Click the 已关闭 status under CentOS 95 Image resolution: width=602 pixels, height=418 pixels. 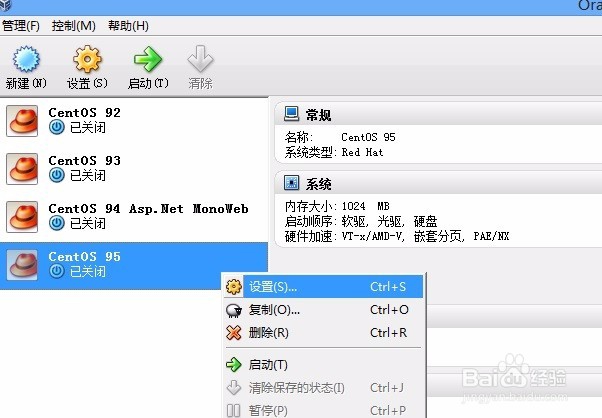(x=88, y=271)
